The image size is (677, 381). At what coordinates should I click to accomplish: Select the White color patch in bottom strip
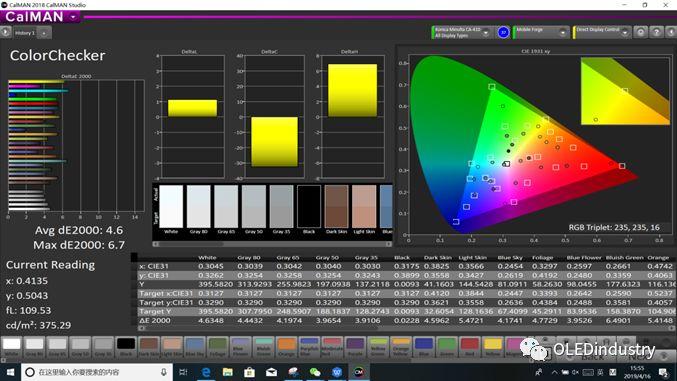[12, 347]
